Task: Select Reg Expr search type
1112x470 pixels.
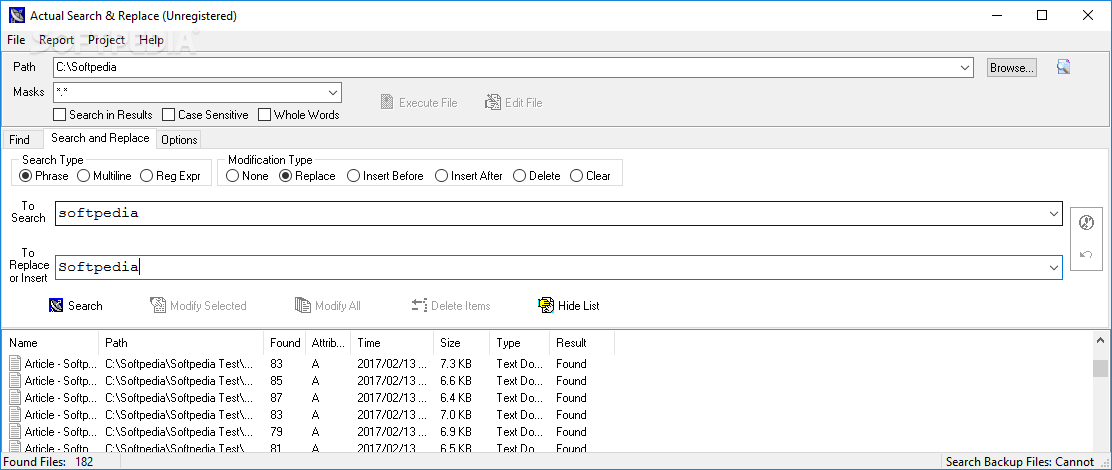Action: [170, 176]
